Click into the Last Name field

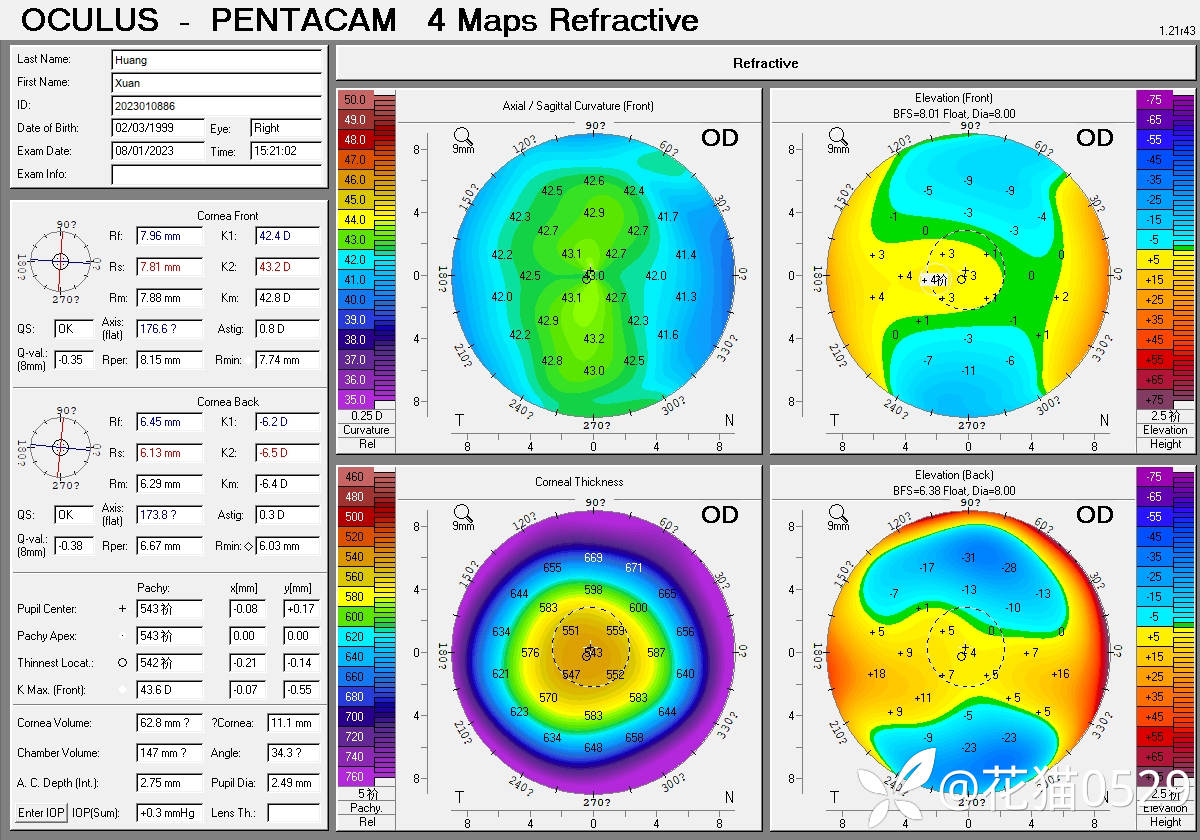point(216,60)
